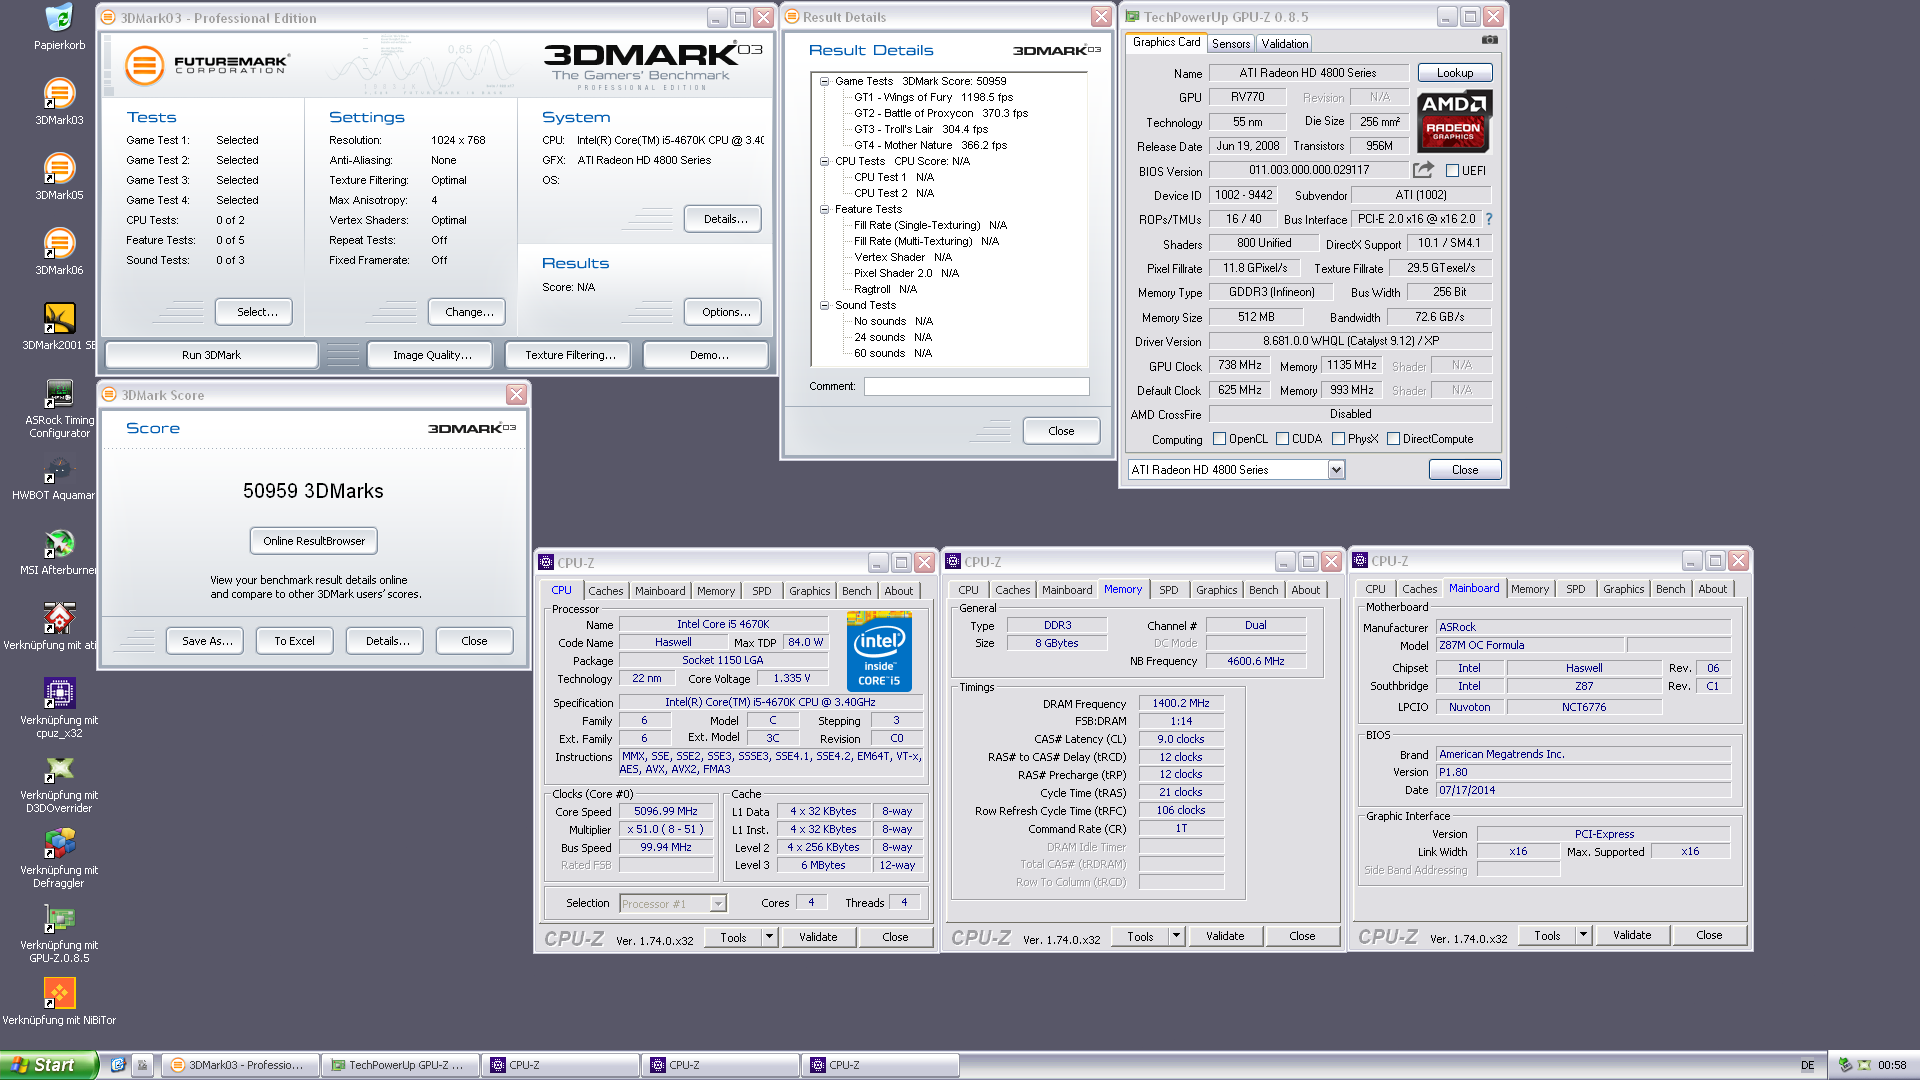Click the Online ResultBrowser button
The width and height of the screenshot is (1920, 1080).
314,541
